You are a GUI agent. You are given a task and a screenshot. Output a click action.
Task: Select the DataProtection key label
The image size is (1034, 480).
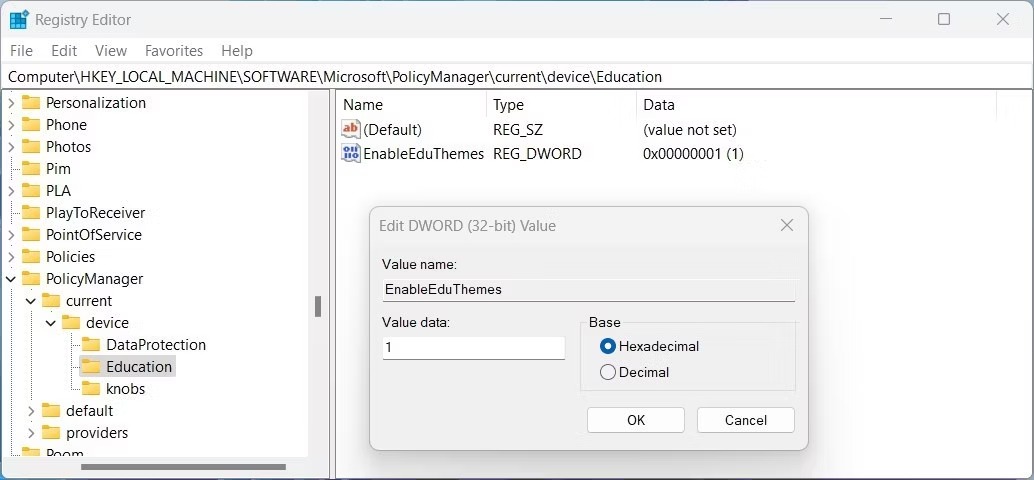click(156, 345)
